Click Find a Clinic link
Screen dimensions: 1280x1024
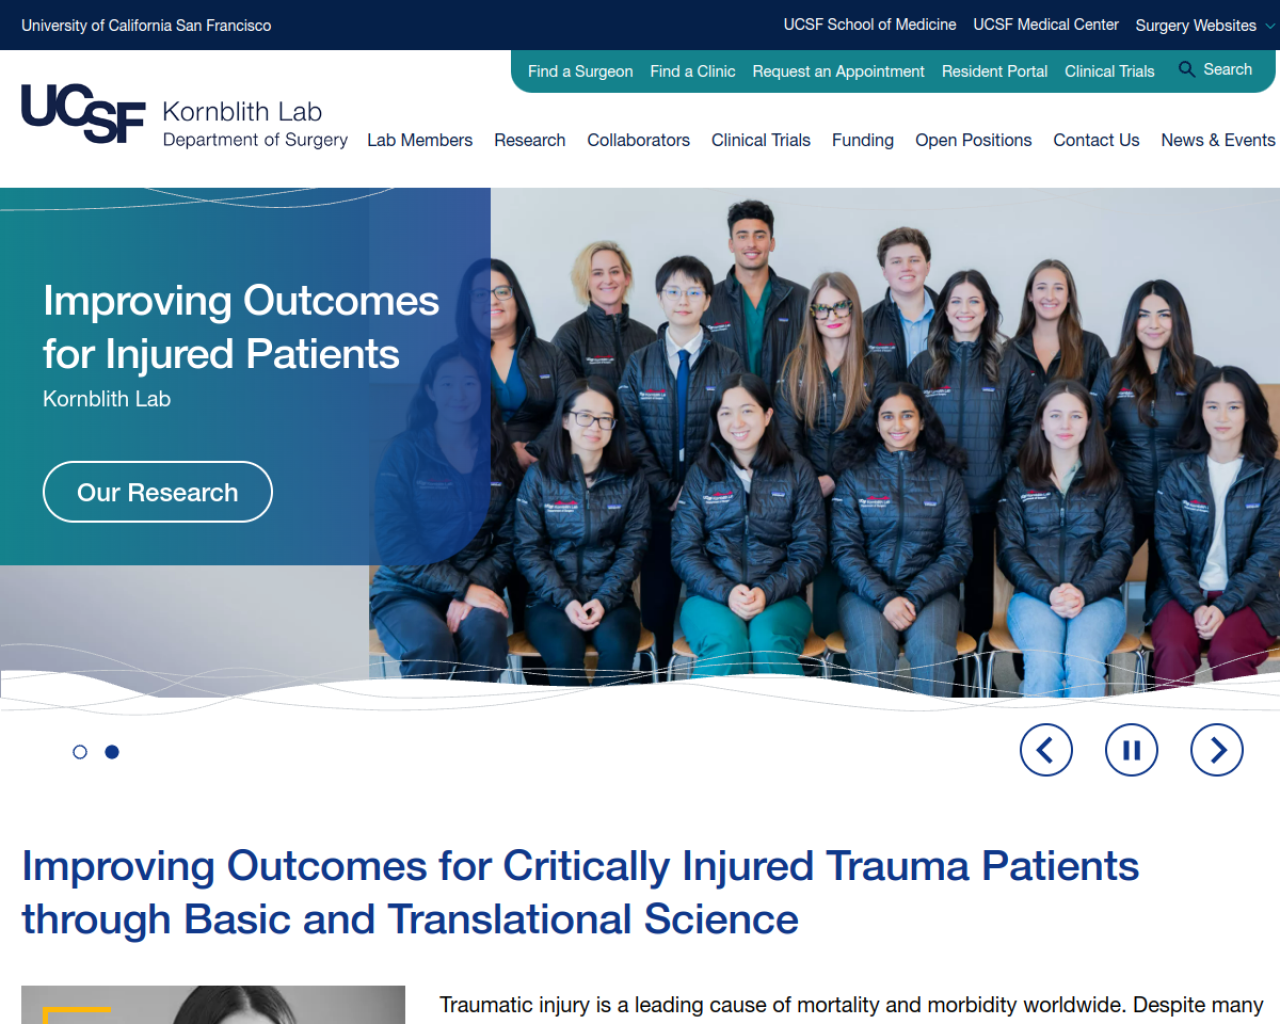point(692,71)
